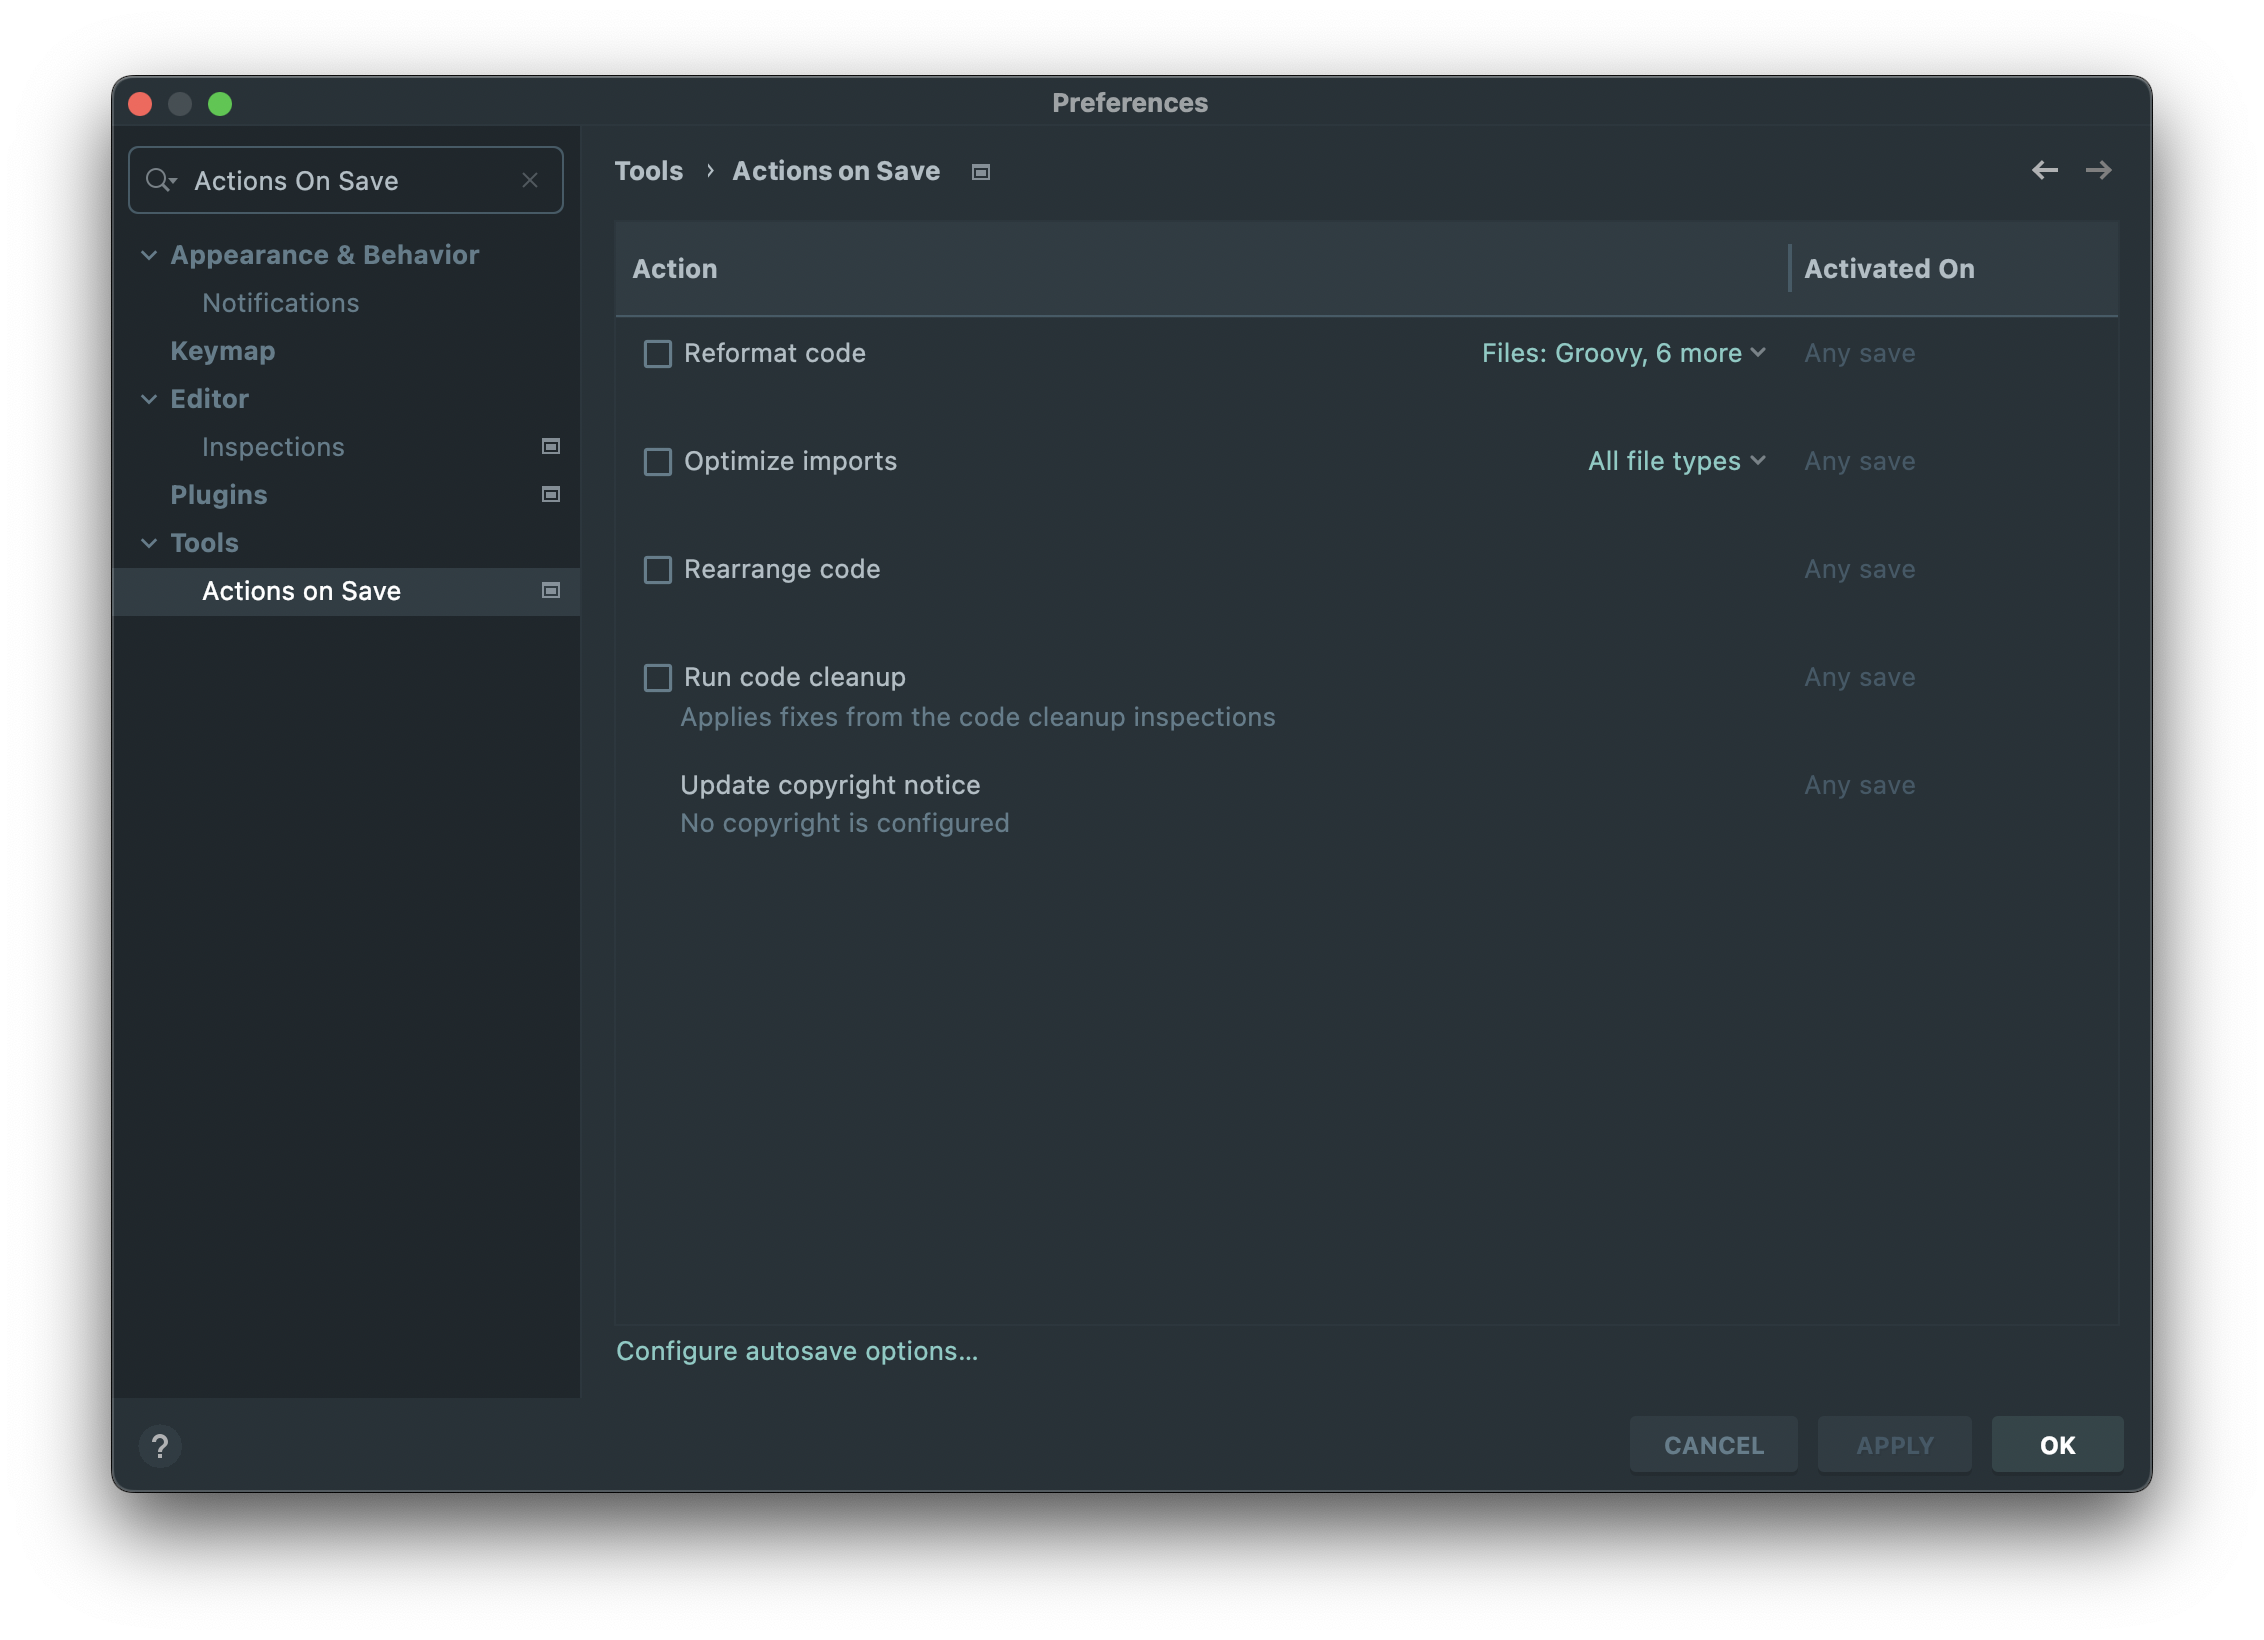Clear the search field with X icon
2264x1640 pixels.
click(530, 180)
